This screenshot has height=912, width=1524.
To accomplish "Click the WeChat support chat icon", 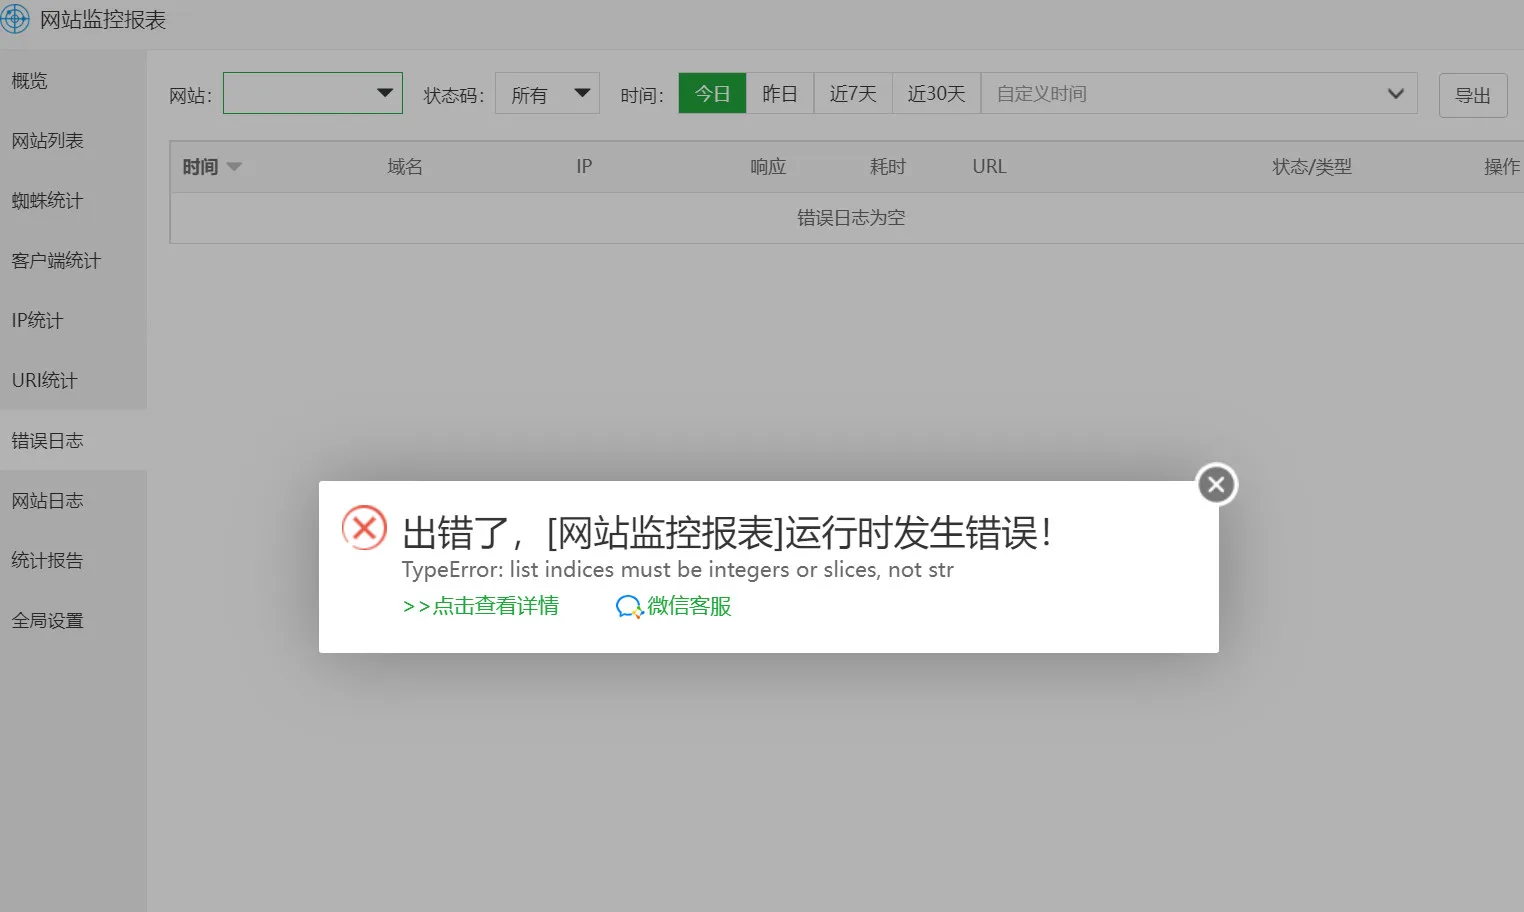I will [x=628, y=606].
